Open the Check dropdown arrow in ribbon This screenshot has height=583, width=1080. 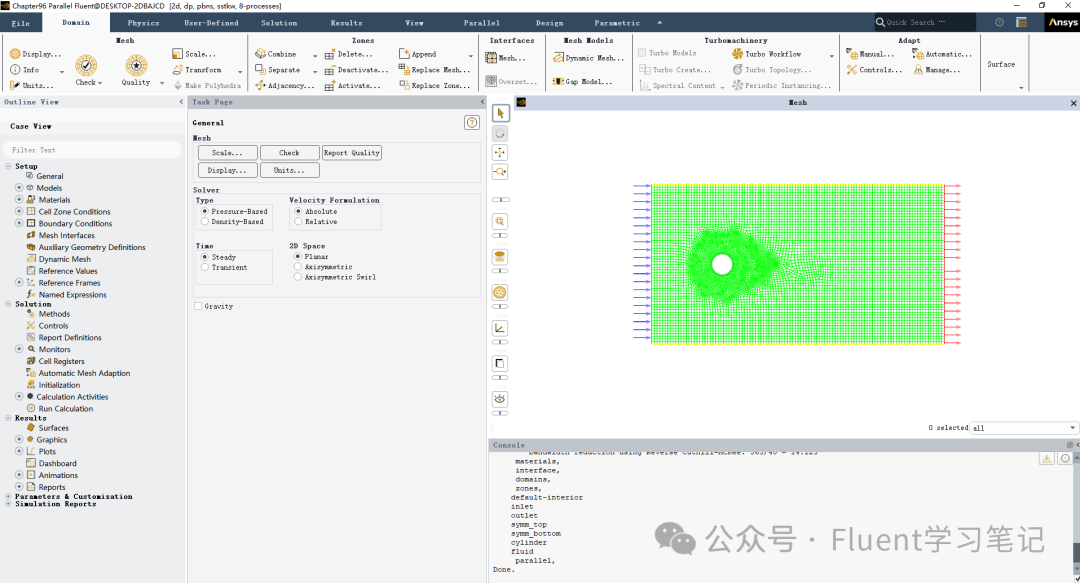(100, 83)
